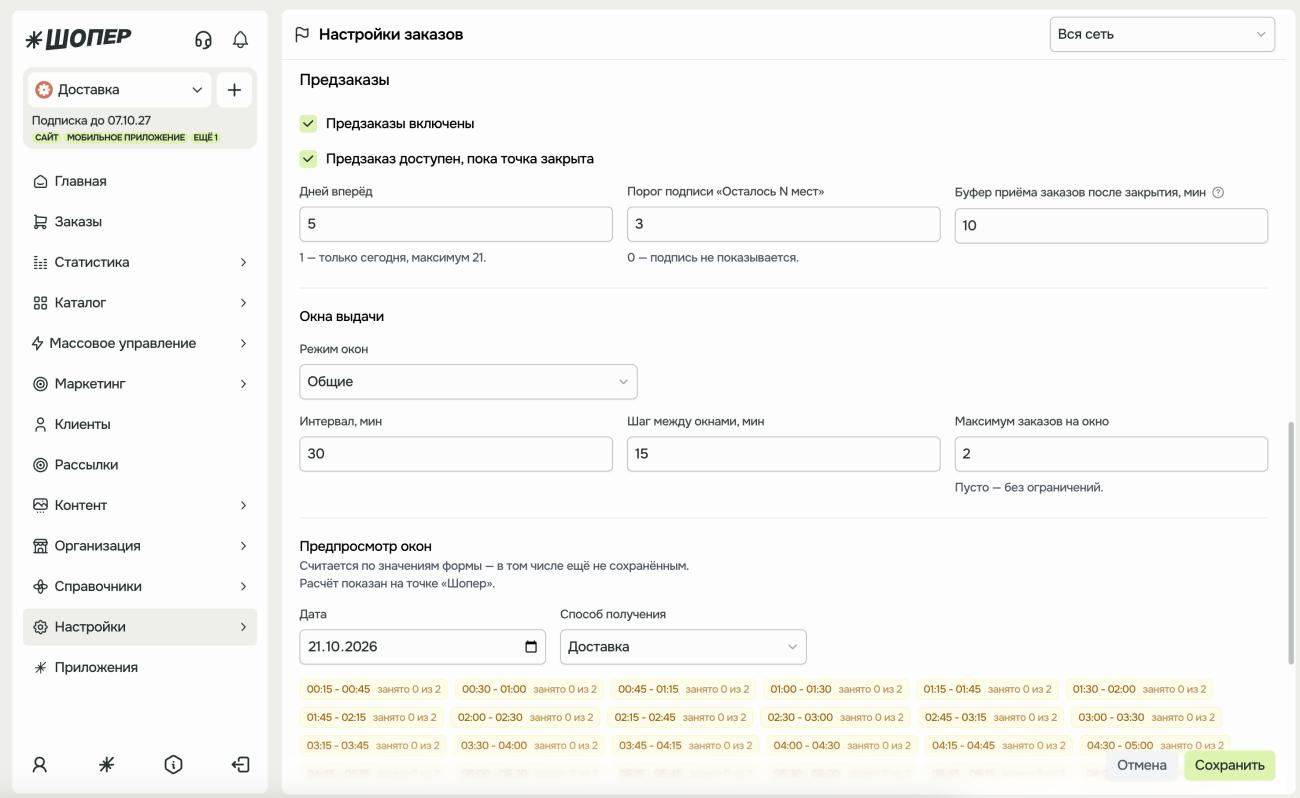Open notifications bell
The image size is (1300, 798).
(240, 40)
